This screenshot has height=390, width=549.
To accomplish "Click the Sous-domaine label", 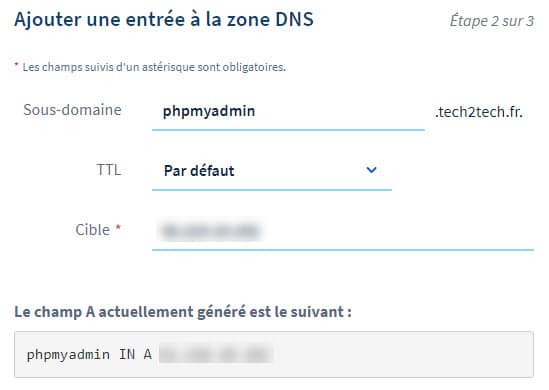I will coord(72,110).
